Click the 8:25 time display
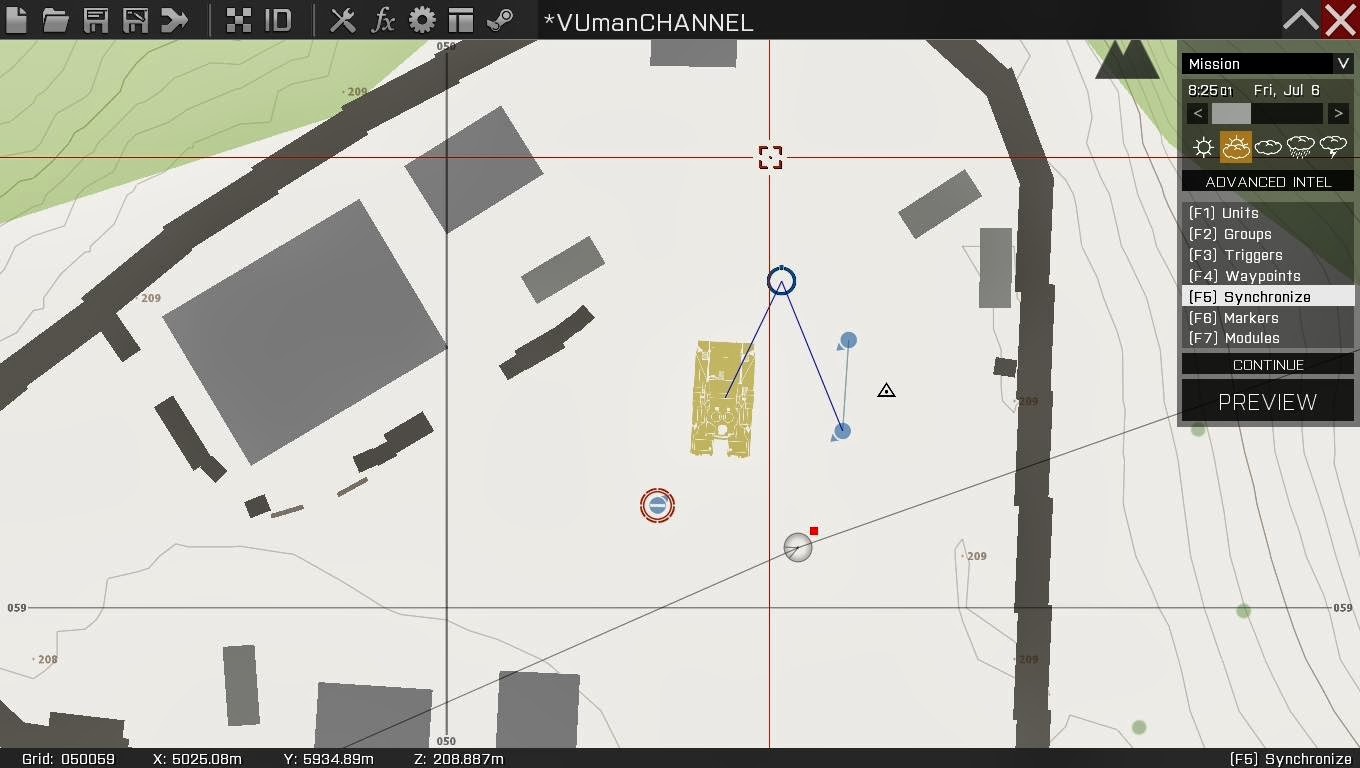1360x768 pixels. [1210, 90]
